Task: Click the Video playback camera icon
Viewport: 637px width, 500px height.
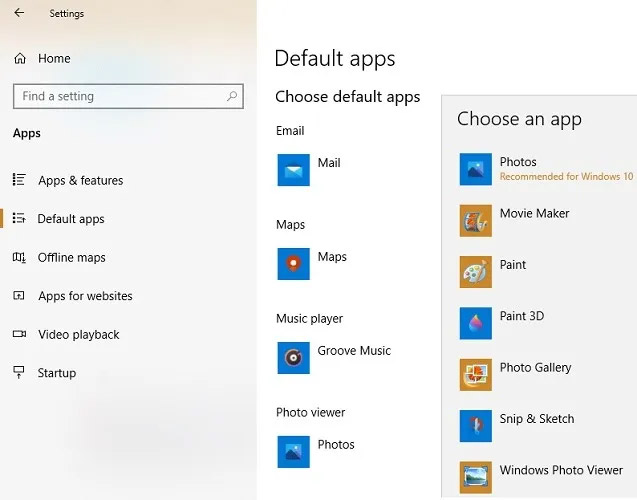Action: (19, 334)
